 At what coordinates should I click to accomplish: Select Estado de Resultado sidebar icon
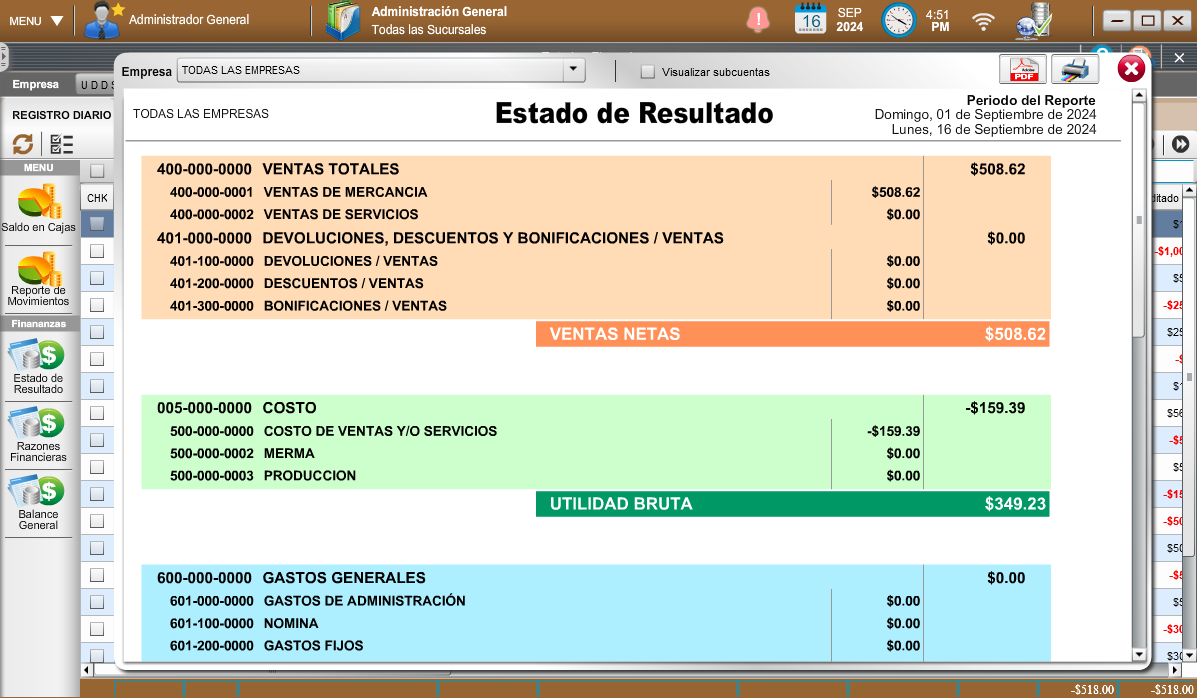(38, 366)
